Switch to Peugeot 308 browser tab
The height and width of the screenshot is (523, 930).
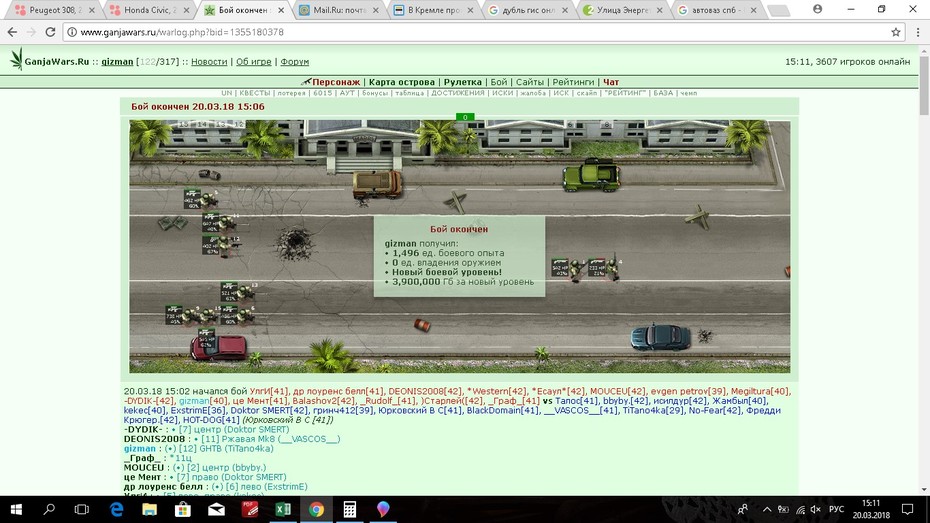[53, 10]
